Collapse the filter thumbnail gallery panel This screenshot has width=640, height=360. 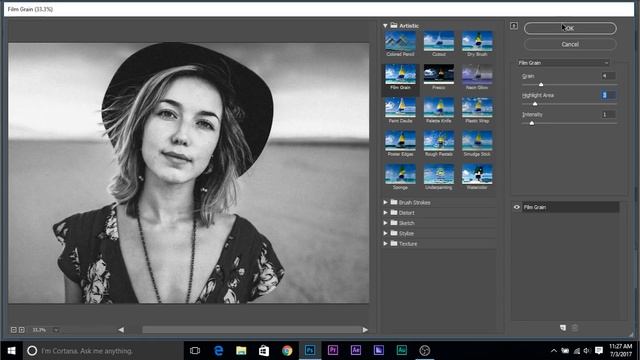pos(514,26)
